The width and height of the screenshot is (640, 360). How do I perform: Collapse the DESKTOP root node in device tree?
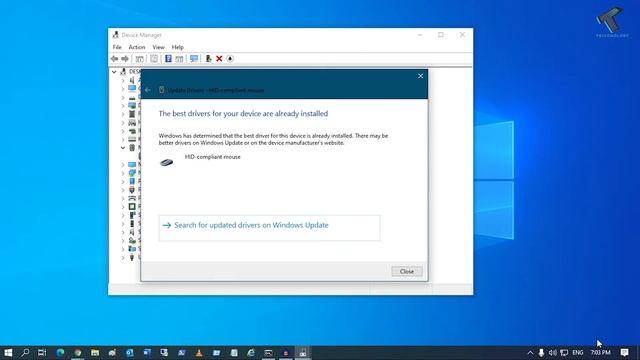(x=114, y=72)
